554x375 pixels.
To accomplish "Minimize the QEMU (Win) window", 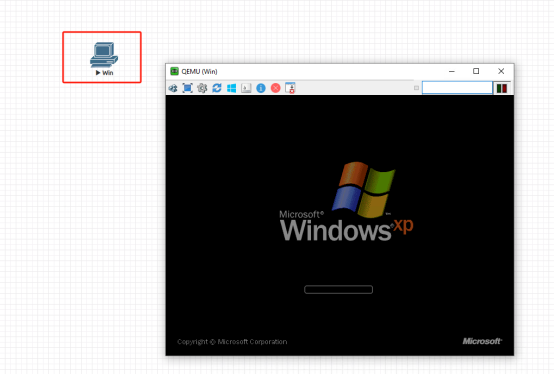I will [x=452, y=71].
